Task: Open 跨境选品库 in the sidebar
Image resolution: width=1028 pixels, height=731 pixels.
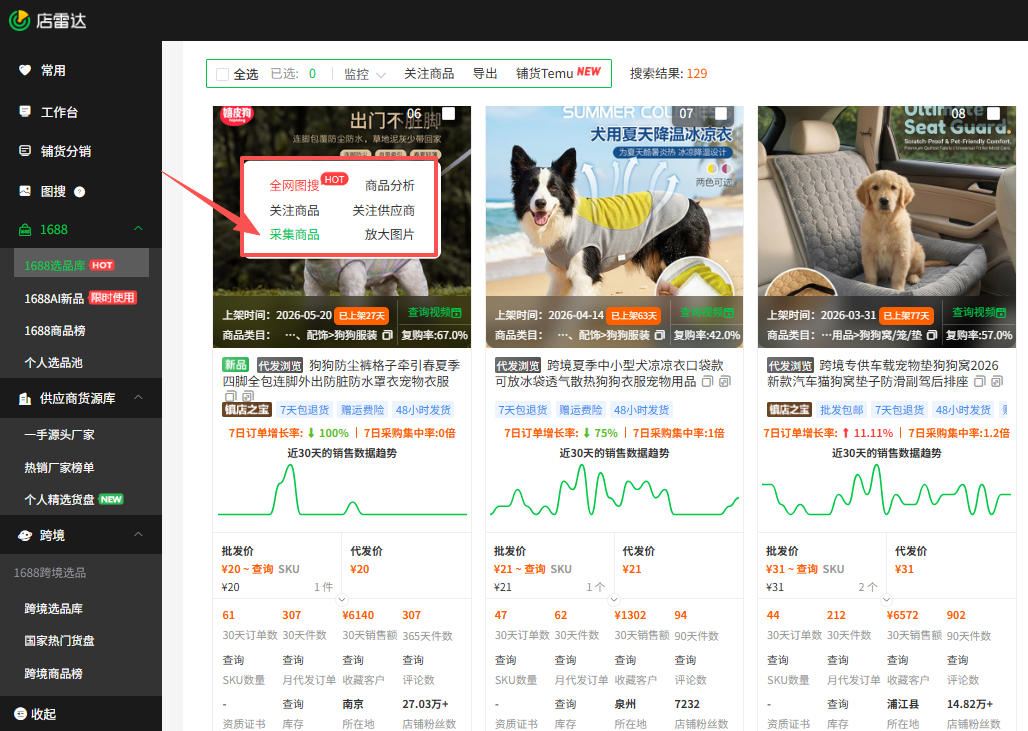Action: pyautogui.click(x=53, y=608)
